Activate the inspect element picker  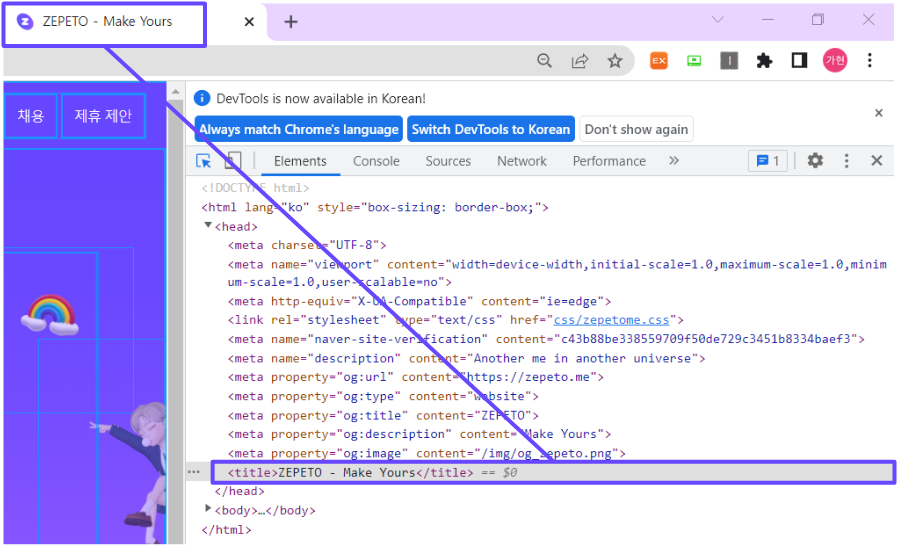pos(203,161)
